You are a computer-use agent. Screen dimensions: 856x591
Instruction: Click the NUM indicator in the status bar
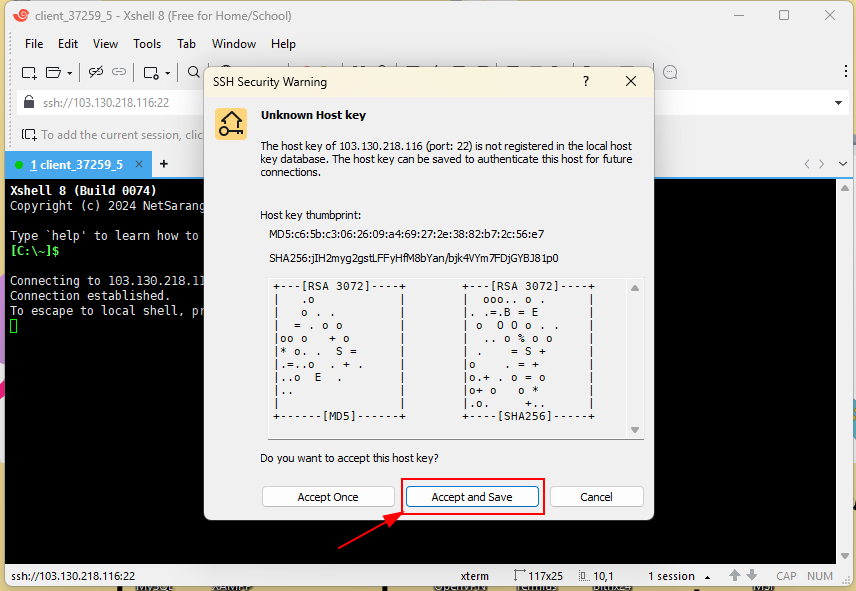point(820,576)
